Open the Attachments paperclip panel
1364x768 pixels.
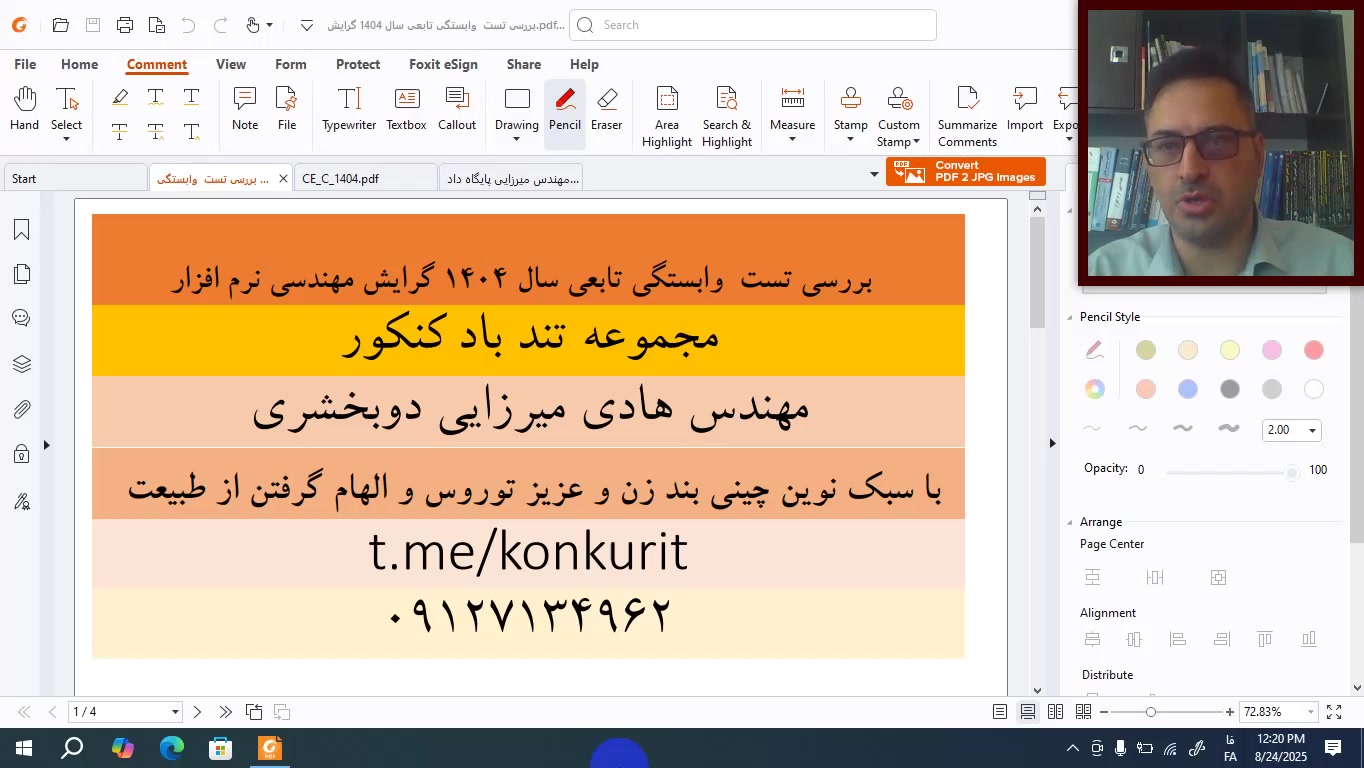(21, 409)
